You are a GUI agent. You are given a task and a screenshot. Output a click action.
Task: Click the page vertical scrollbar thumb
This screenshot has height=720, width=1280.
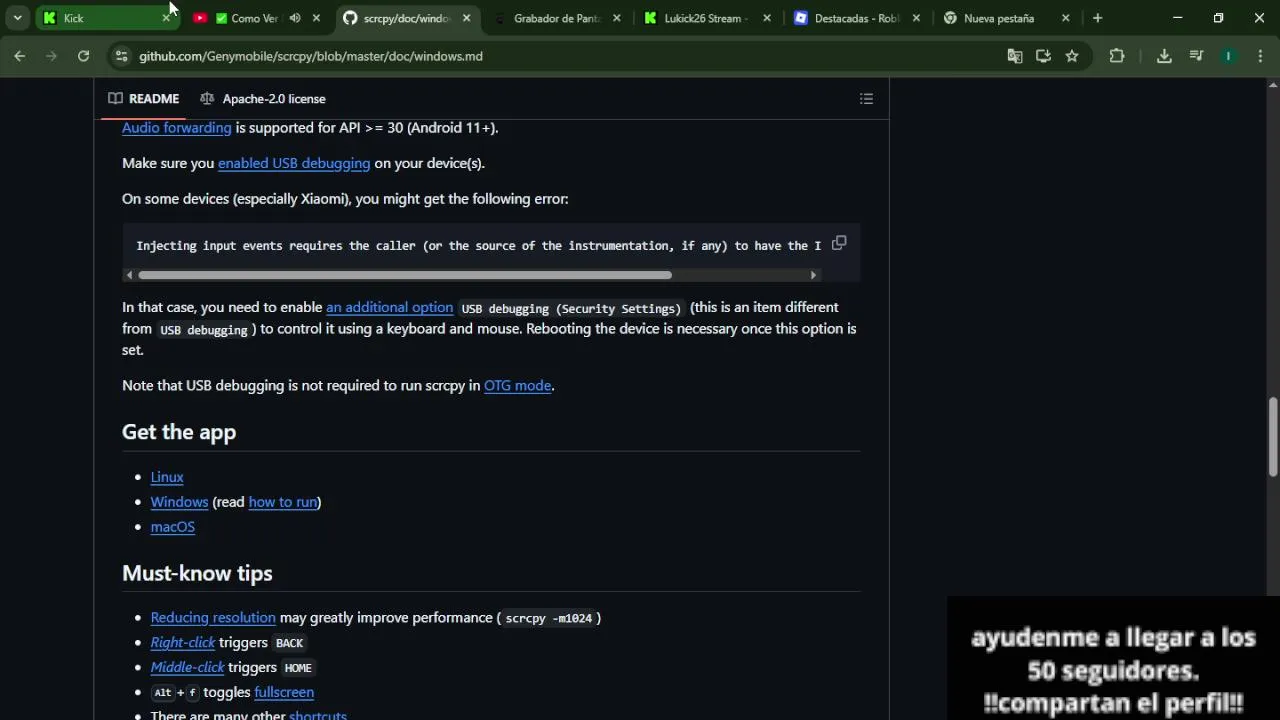[x=1273, y=437]
